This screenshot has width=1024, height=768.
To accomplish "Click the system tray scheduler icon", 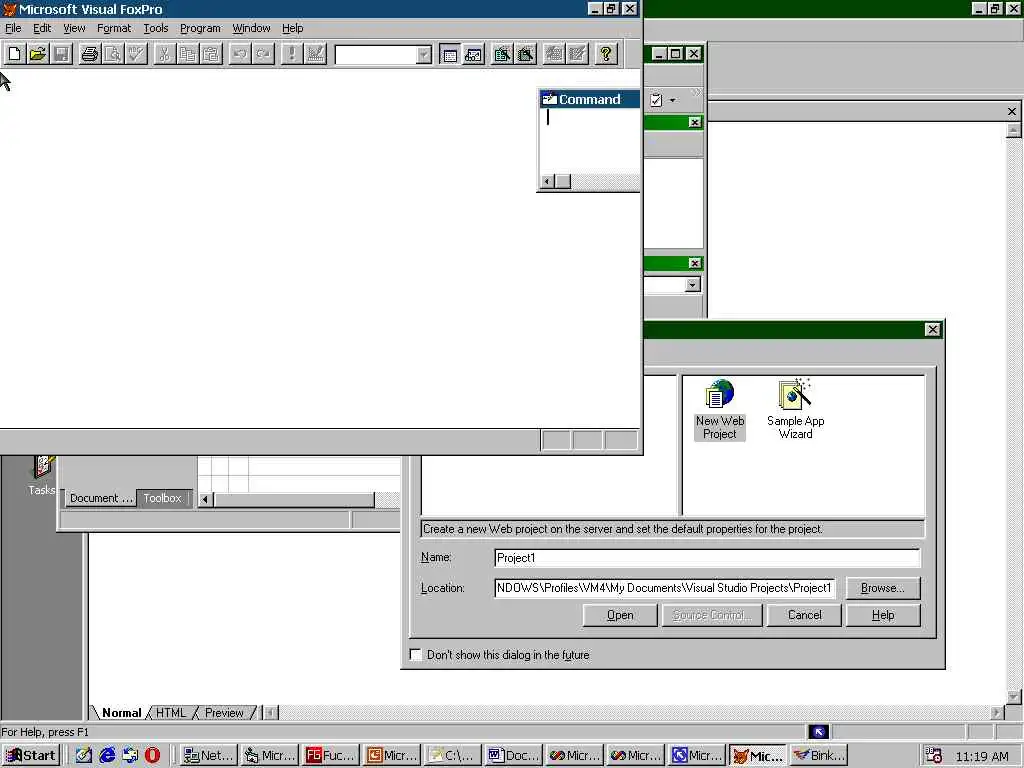I will tap(934, 756).
